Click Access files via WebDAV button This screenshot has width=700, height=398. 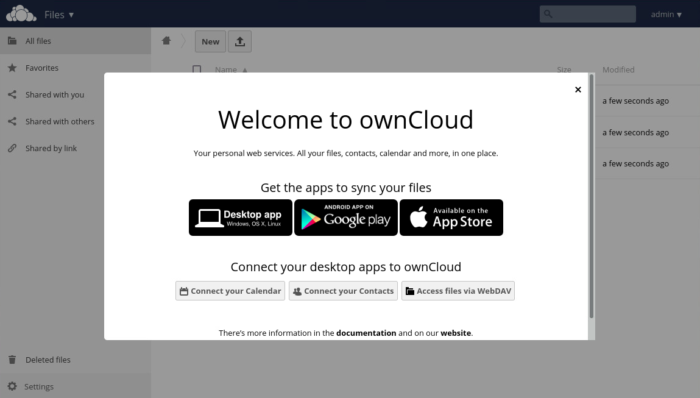pos(458,291)
